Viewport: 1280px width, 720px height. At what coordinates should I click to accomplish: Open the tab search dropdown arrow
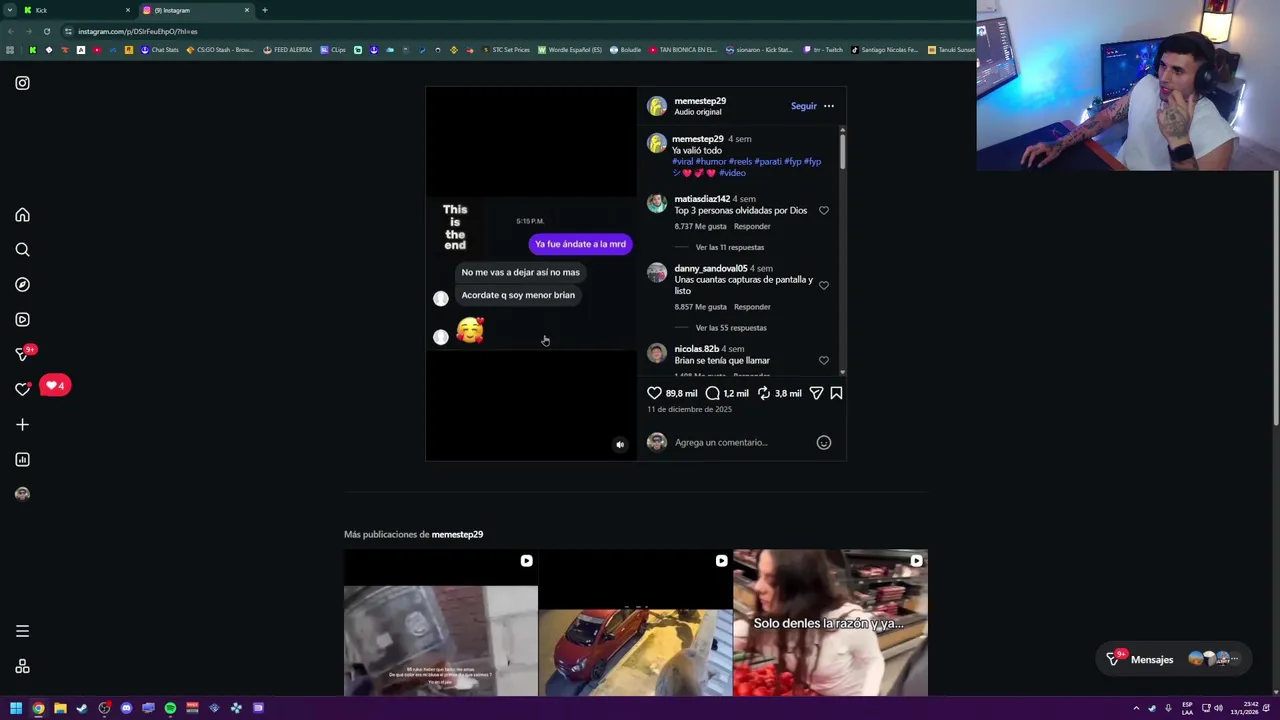point(9,10)
